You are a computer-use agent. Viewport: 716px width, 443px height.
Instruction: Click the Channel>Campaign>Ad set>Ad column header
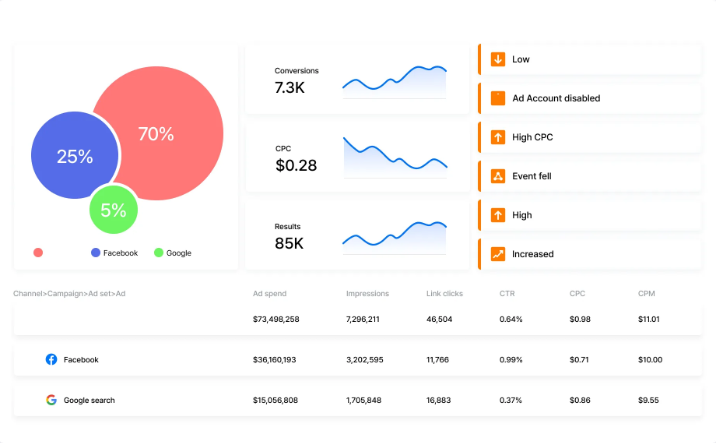[69, 294]
